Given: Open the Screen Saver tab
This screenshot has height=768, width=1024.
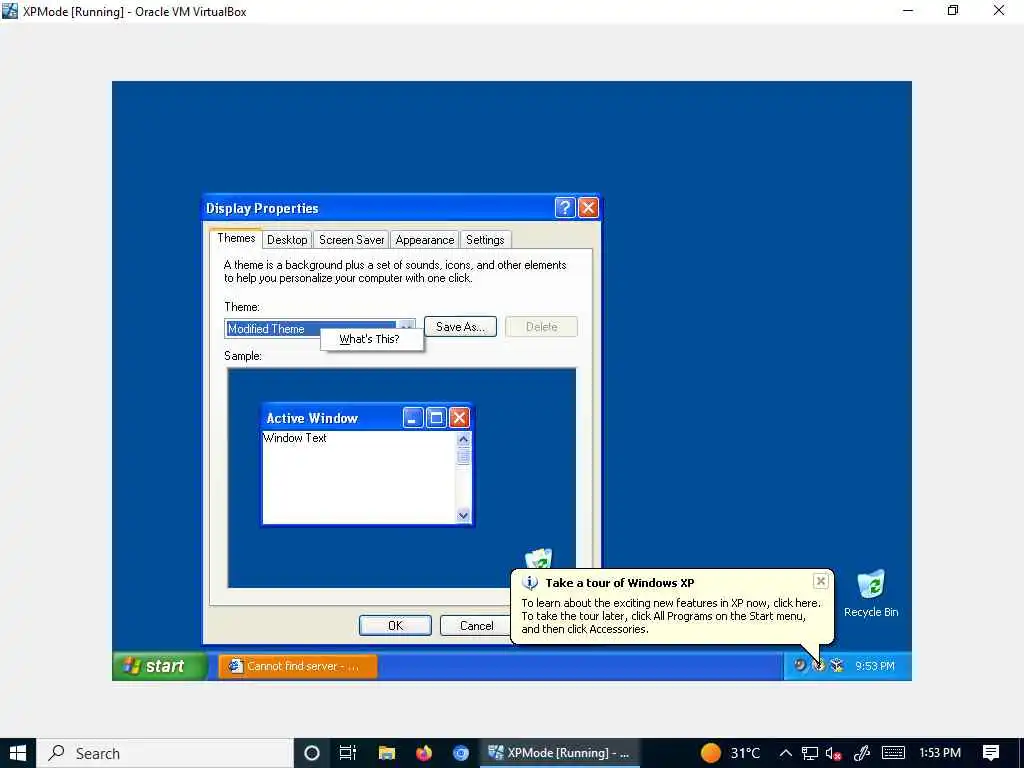Looking at the screenshot, I should coord(351,240).
